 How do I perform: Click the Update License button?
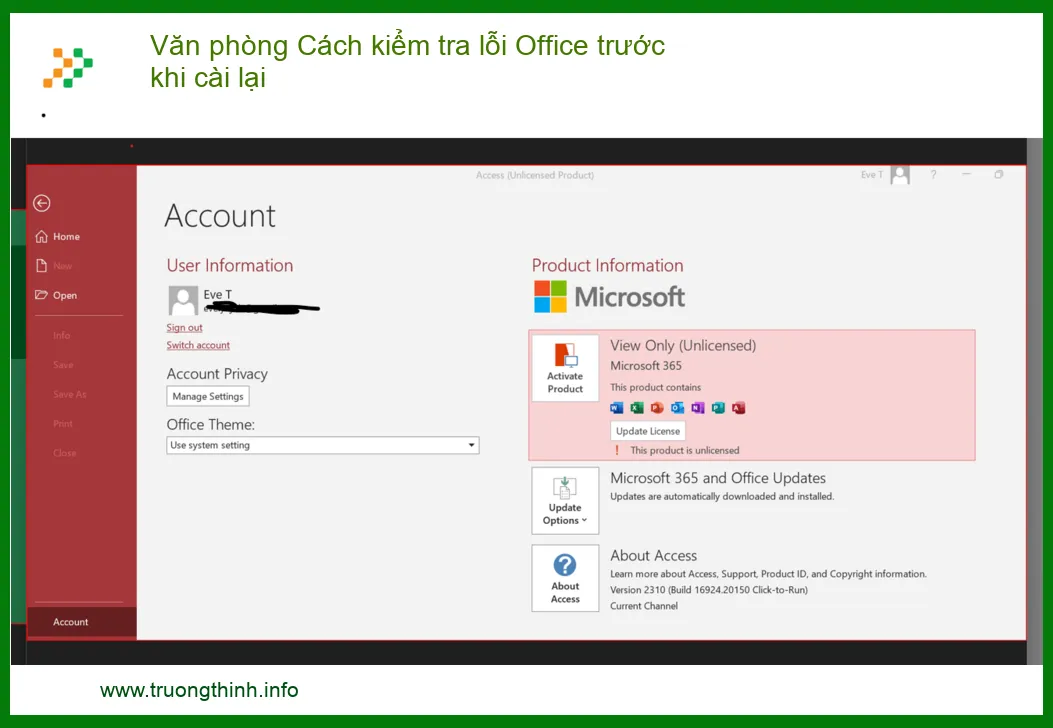647,431
